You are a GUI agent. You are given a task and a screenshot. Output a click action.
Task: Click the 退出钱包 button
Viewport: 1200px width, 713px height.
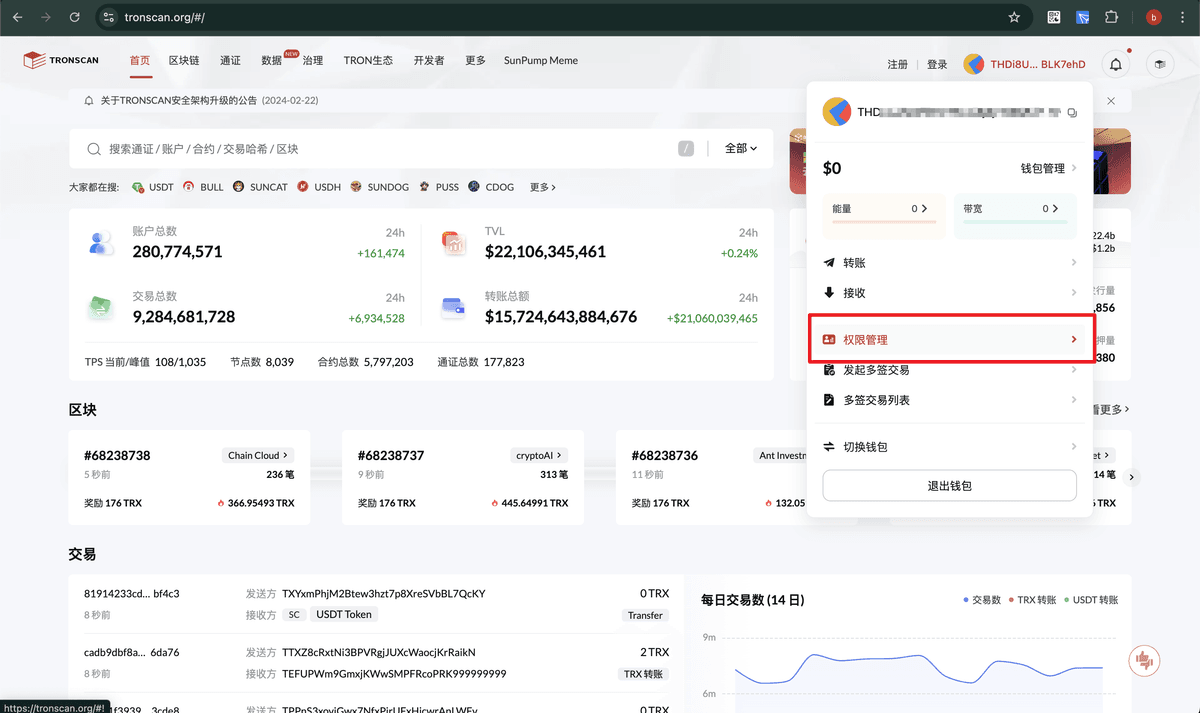[x=948, y=486]
